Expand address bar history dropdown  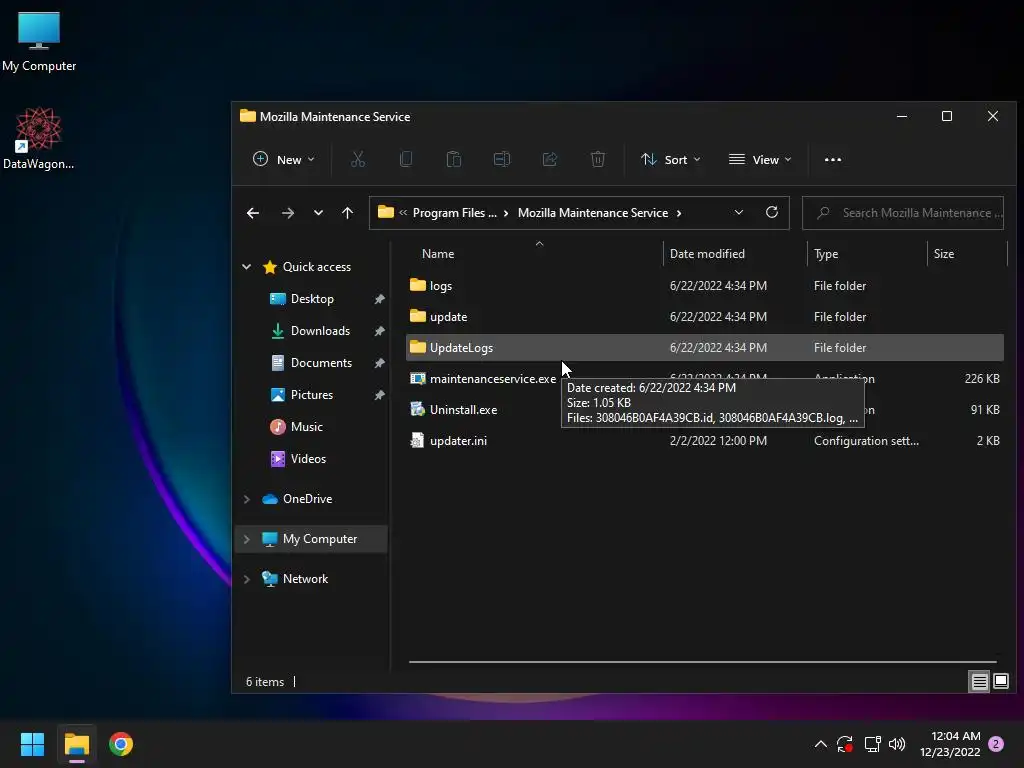coord(739,212)
